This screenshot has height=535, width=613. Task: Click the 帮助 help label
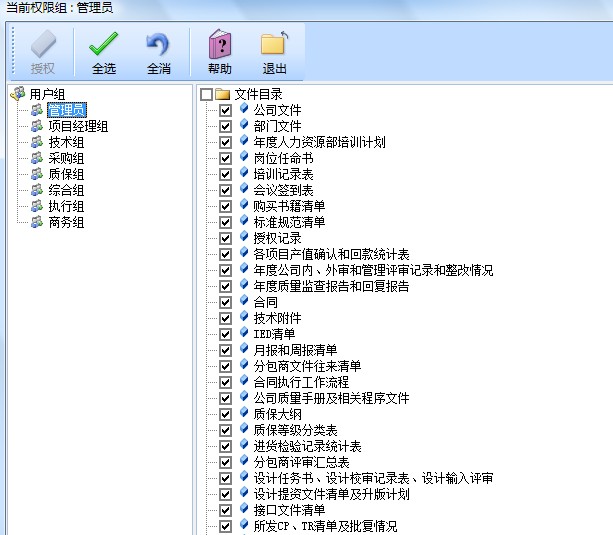[x=220, y=69]
